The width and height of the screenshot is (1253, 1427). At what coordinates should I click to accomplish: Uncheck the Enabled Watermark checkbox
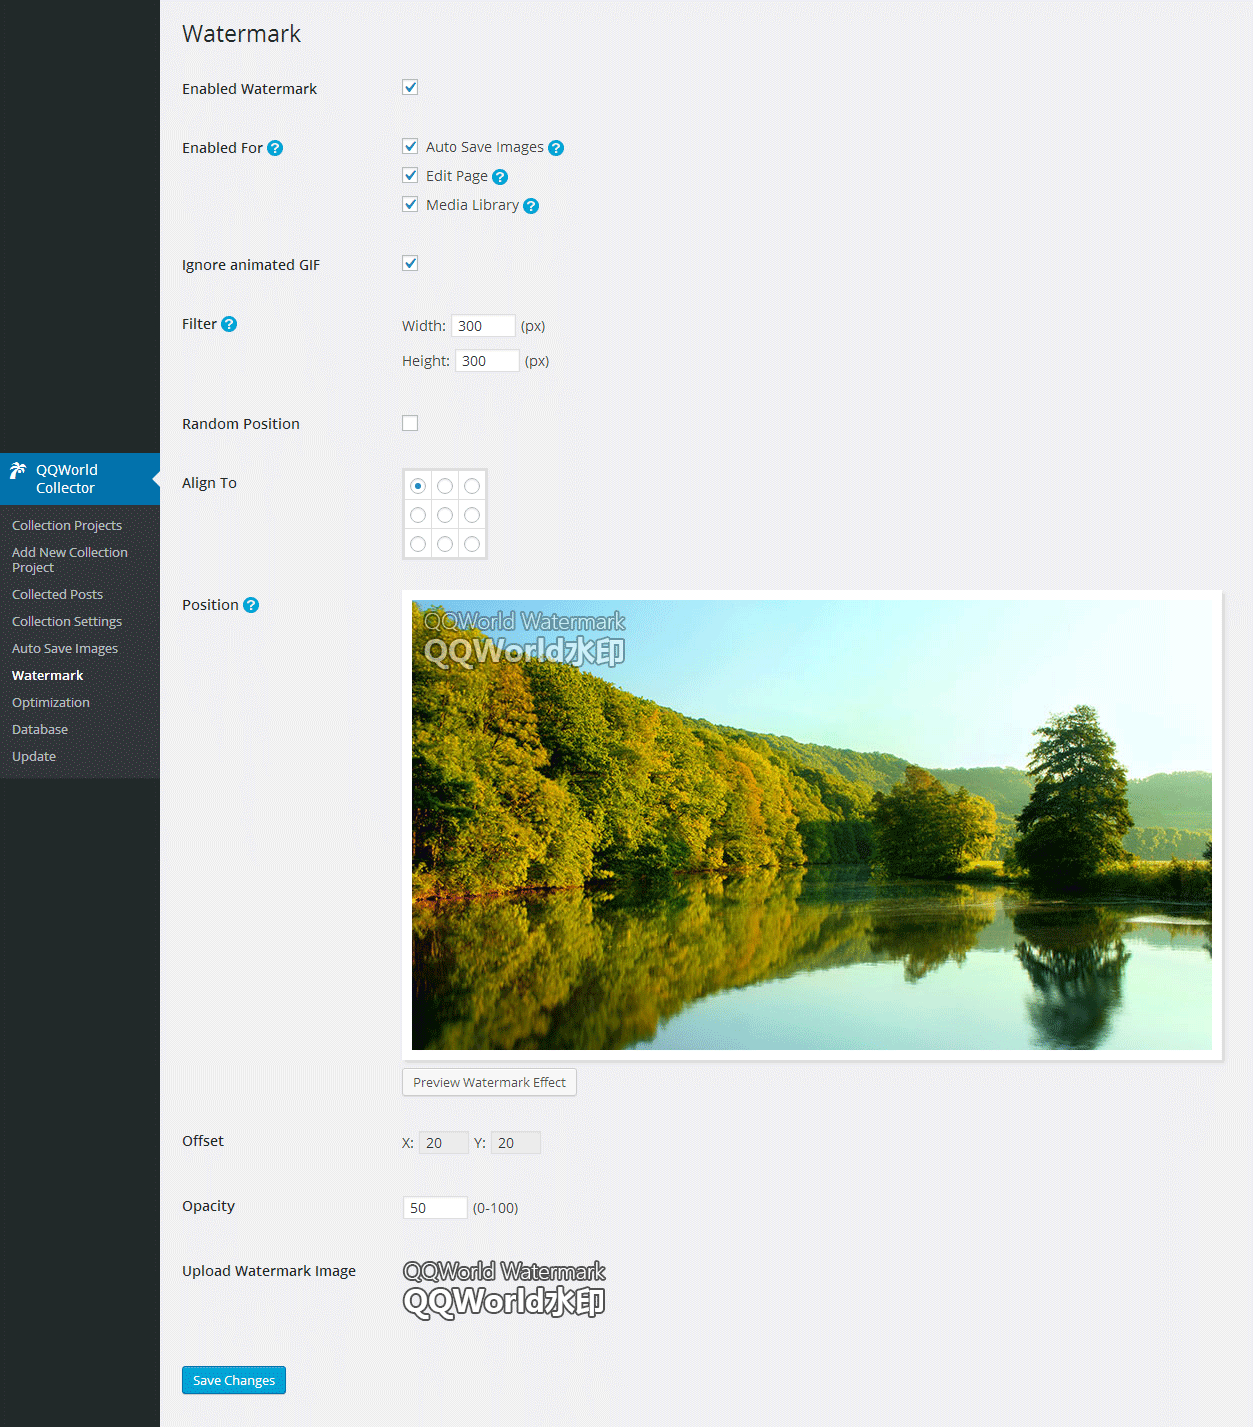tap(410, 87)
